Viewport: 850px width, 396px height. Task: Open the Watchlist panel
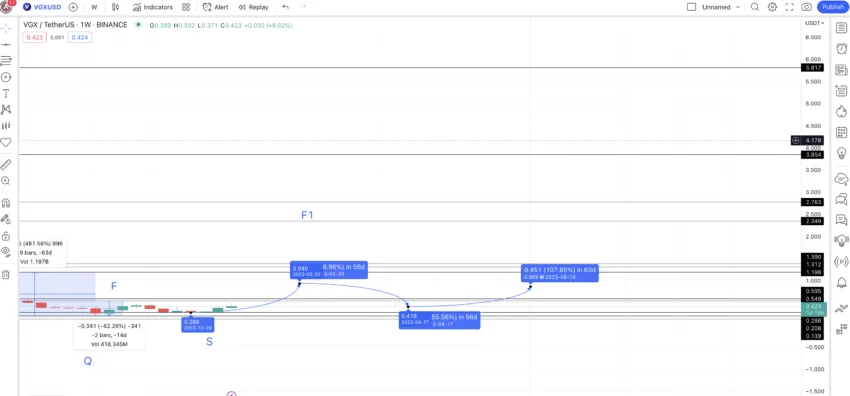click(841, 28)
